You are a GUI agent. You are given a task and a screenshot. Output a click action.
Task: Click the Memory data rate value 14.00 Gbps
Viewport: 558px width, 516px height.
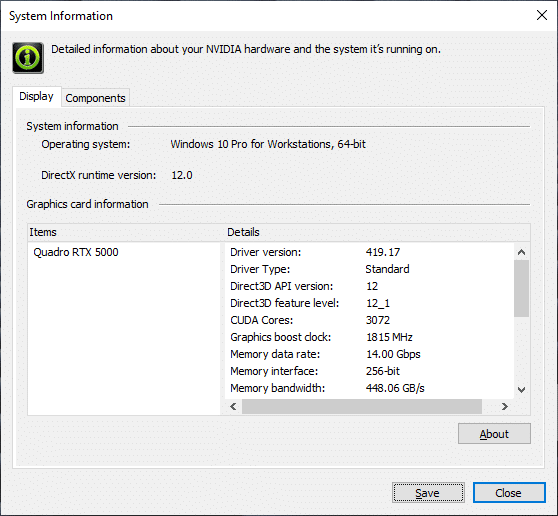pos(393,354)
